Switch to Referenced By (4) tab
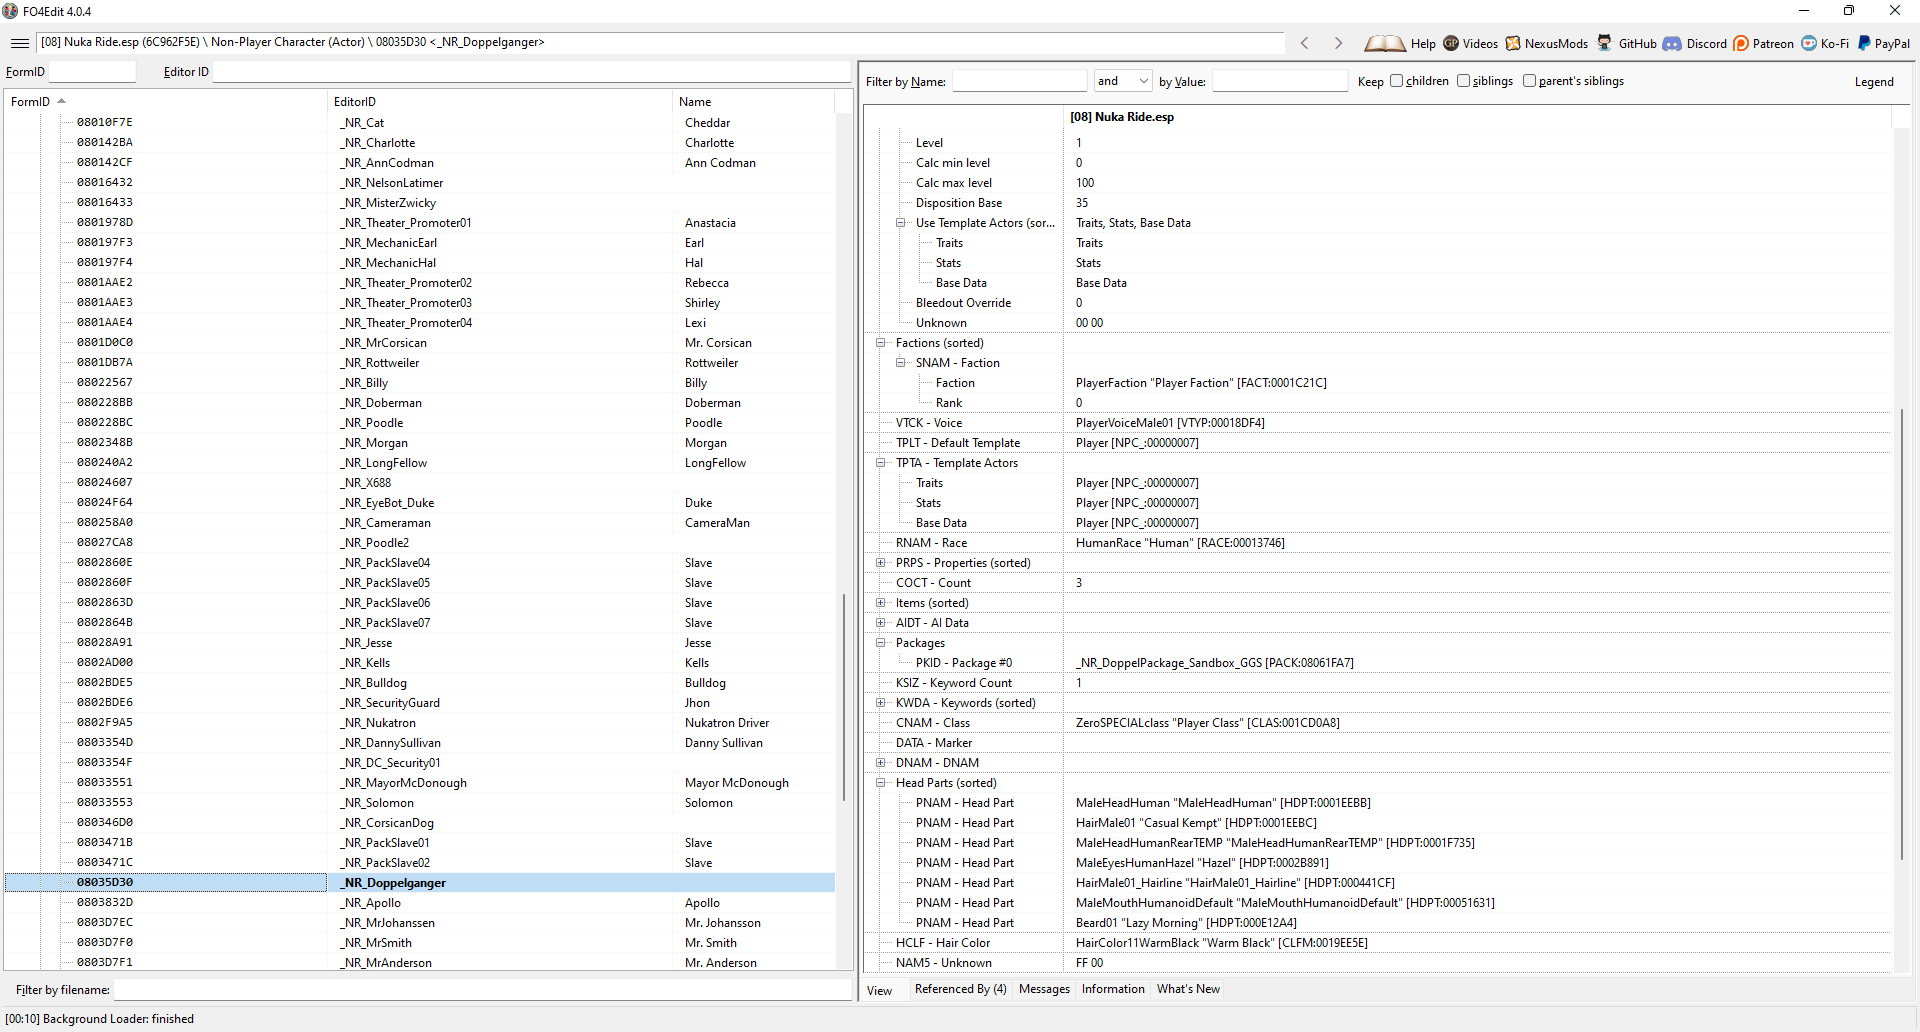 coord(960,989)
